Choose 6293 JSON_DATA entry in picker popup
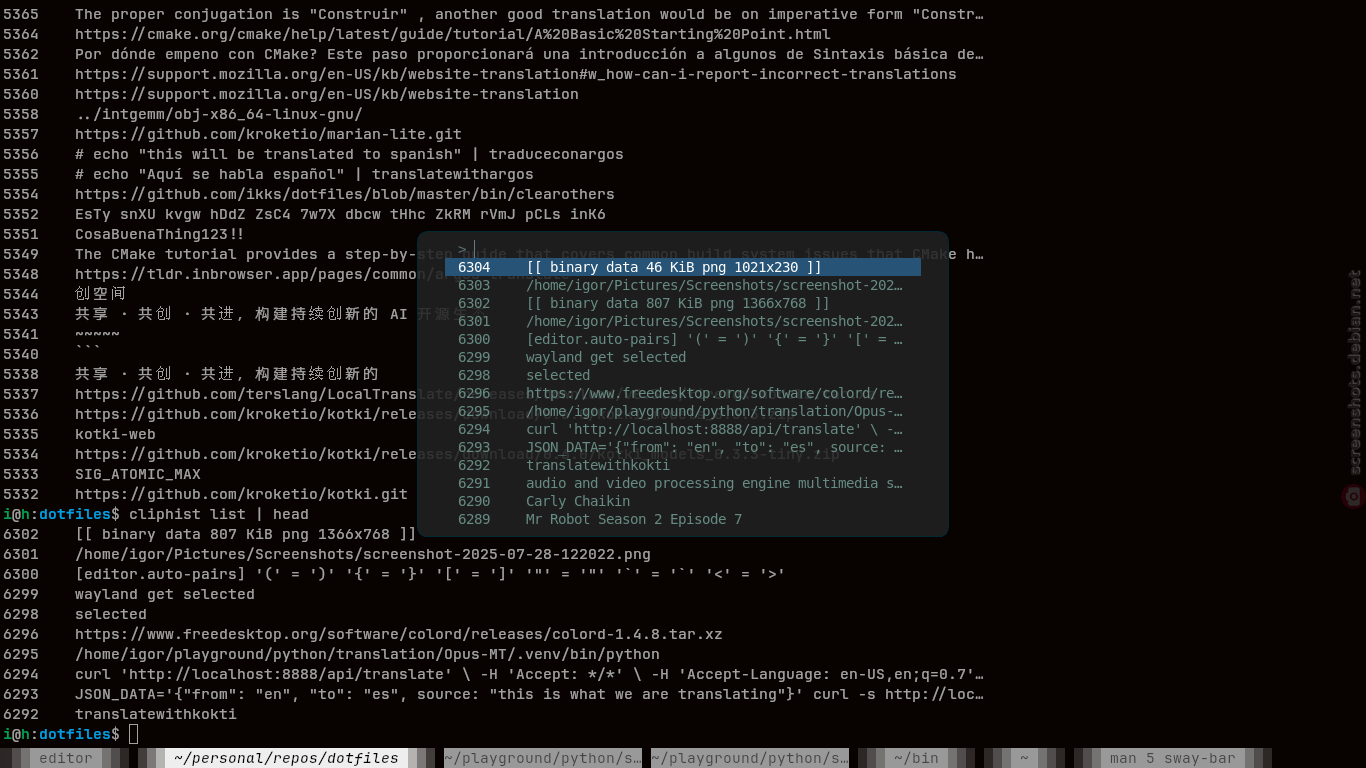The image size is (1366, 768). 681,447
